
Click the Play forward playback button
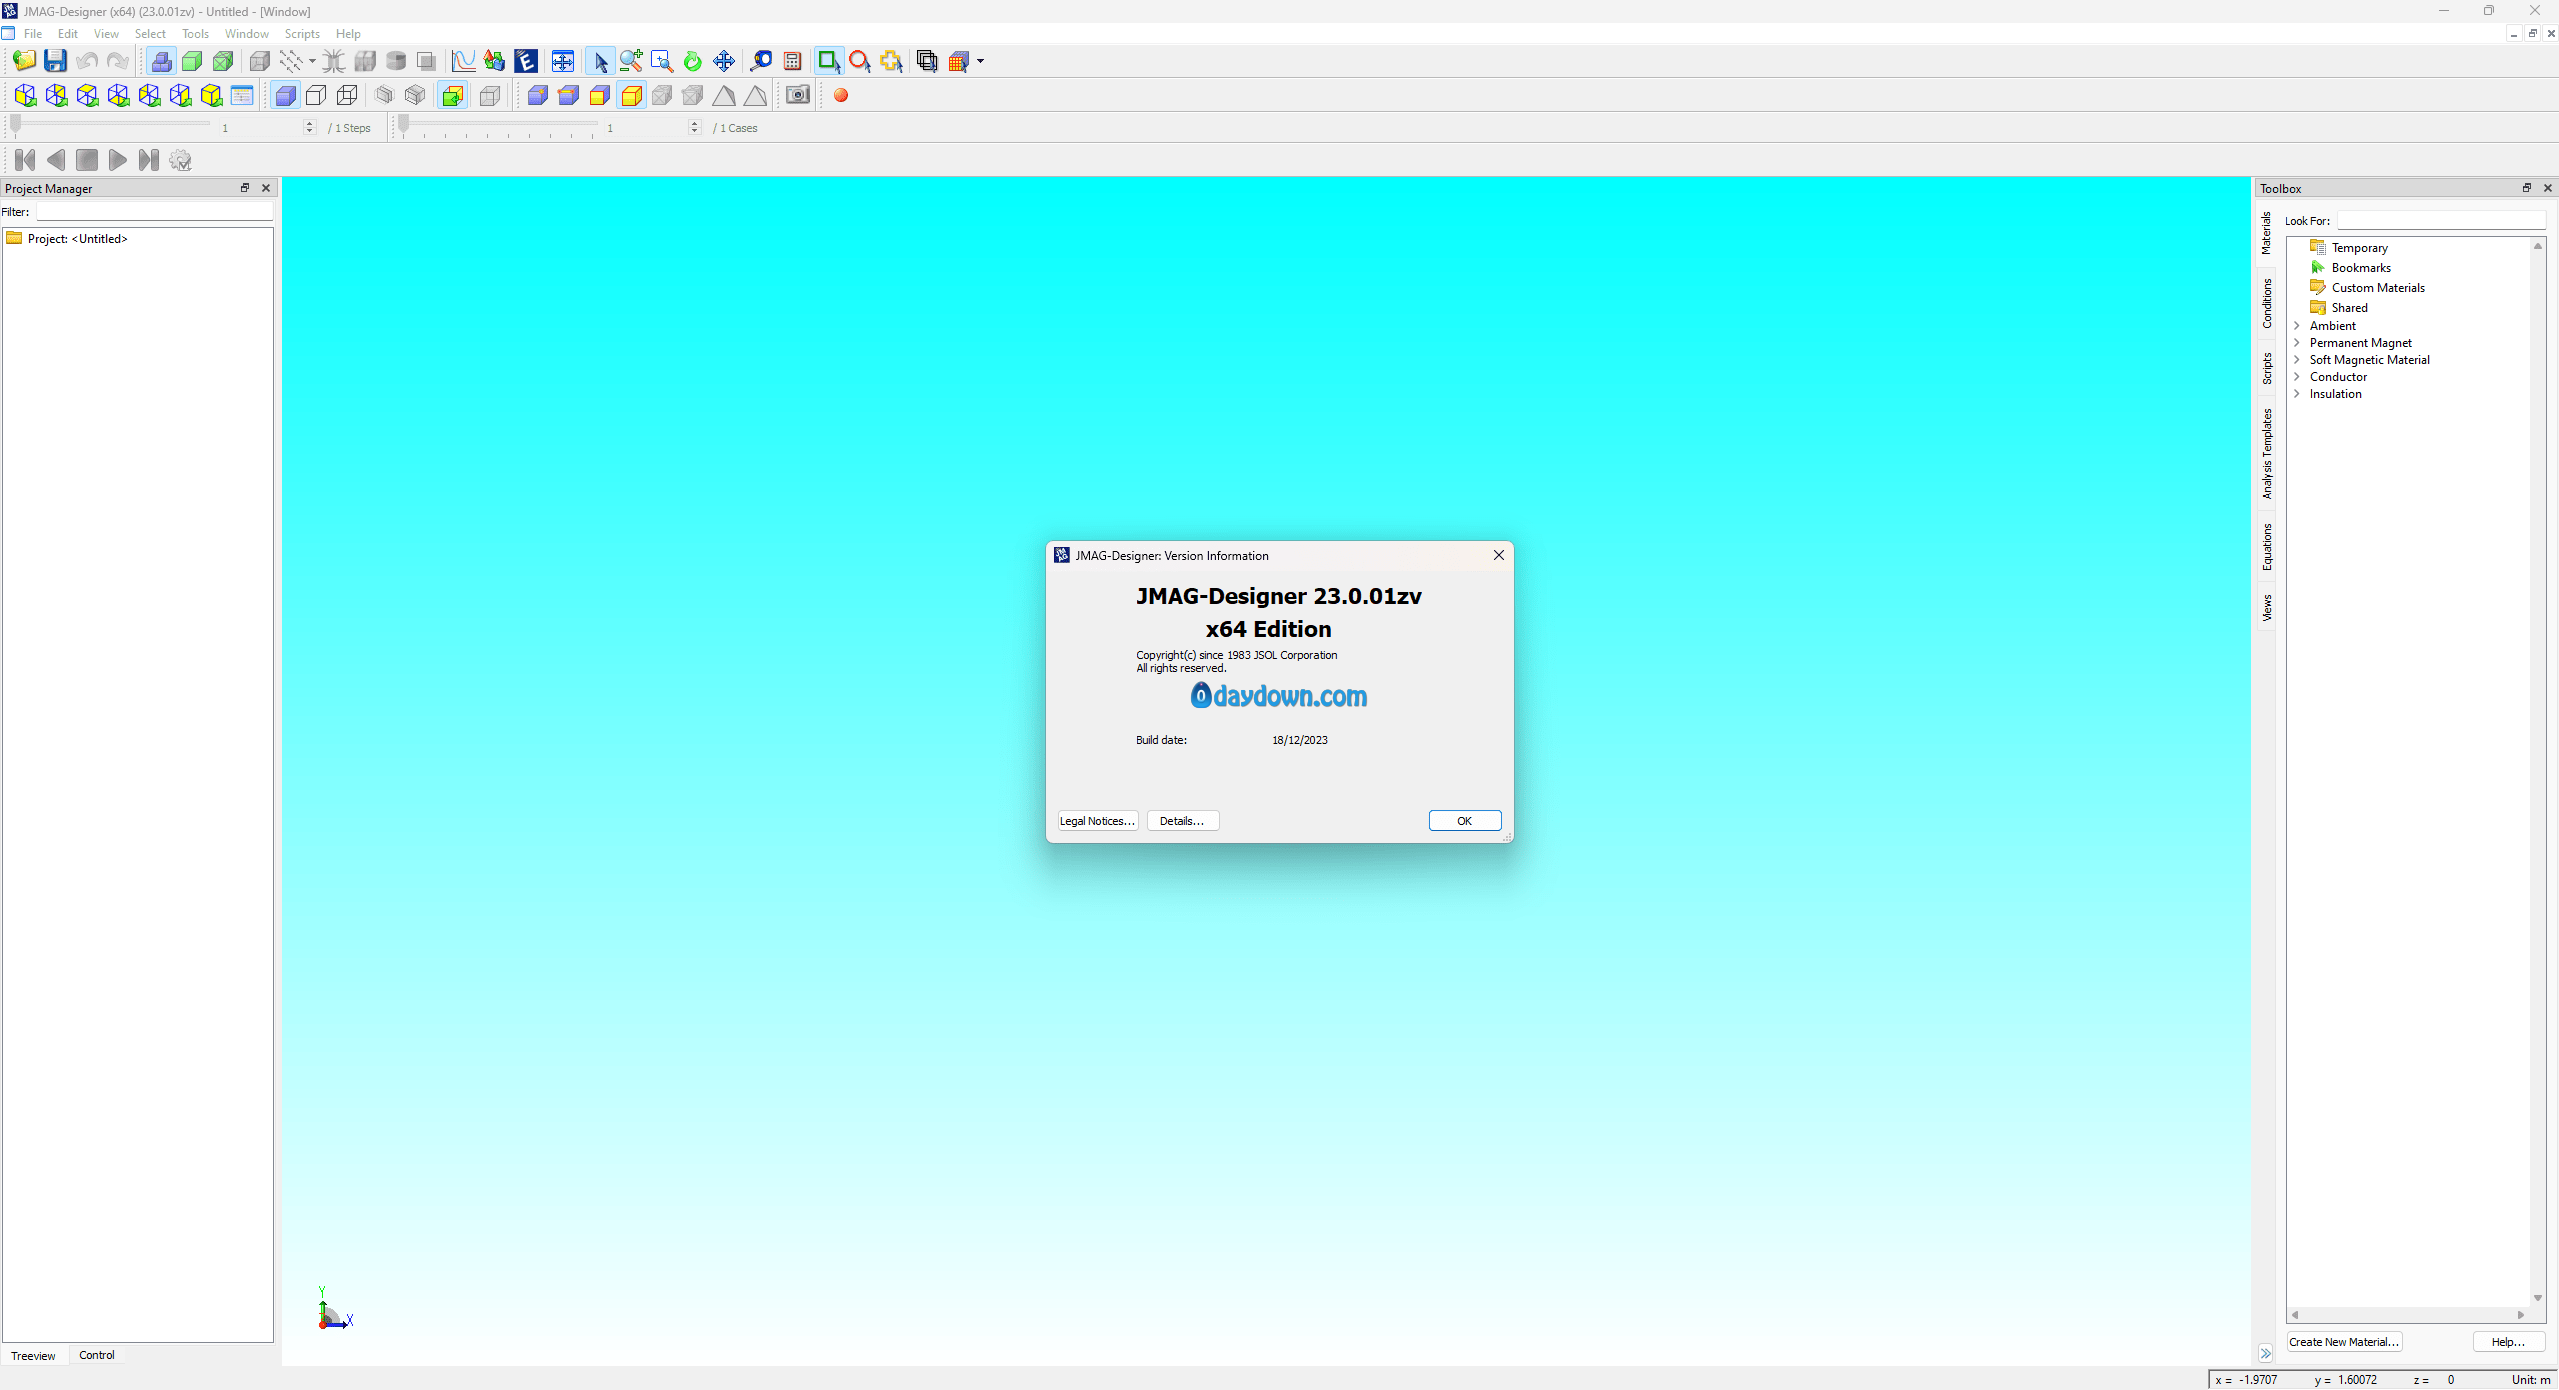coord(118,160)
